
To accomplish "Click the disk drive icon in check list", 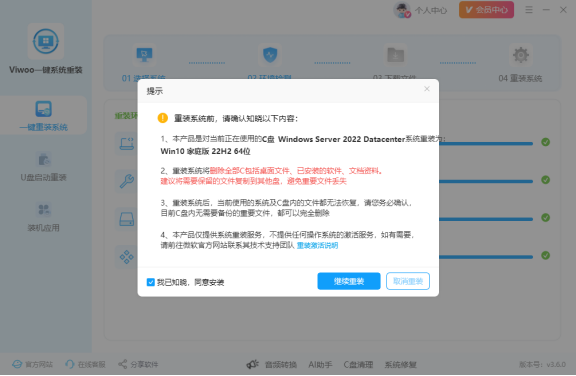I will [x=127, y=219].
